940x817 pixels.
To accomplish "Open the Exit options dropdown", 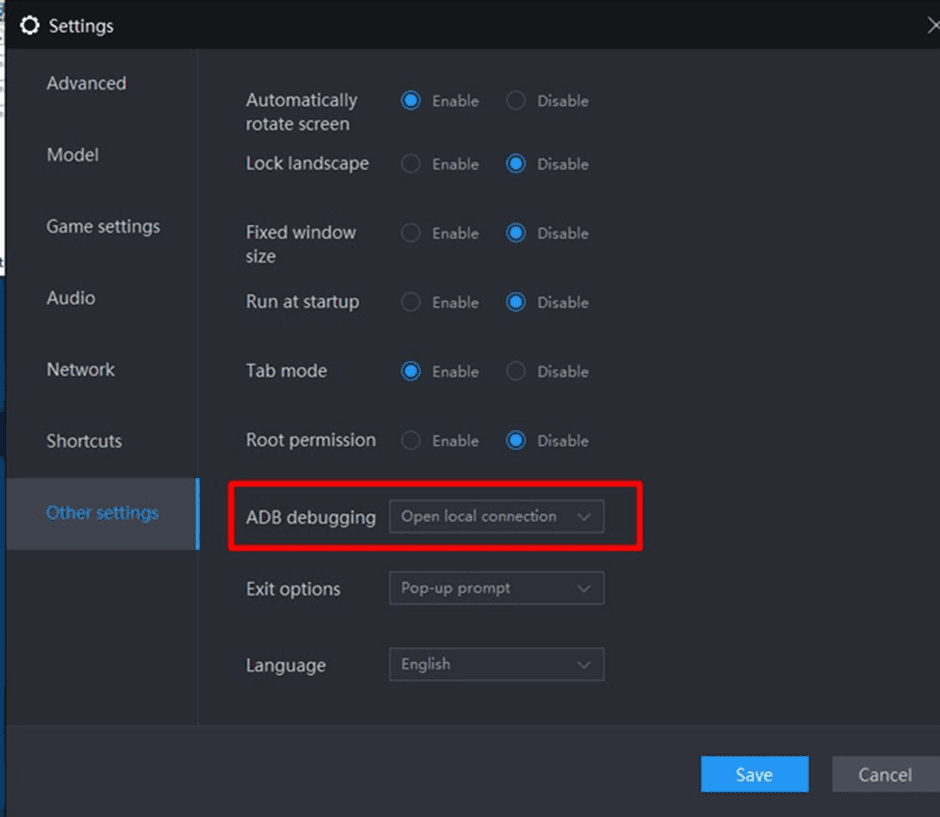I will (496, 589).
